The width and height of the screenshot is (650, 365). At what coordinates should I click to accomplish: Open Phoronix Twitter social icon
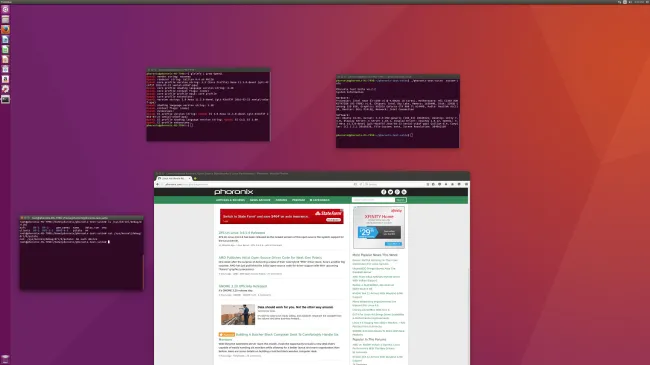coord(390,192)
